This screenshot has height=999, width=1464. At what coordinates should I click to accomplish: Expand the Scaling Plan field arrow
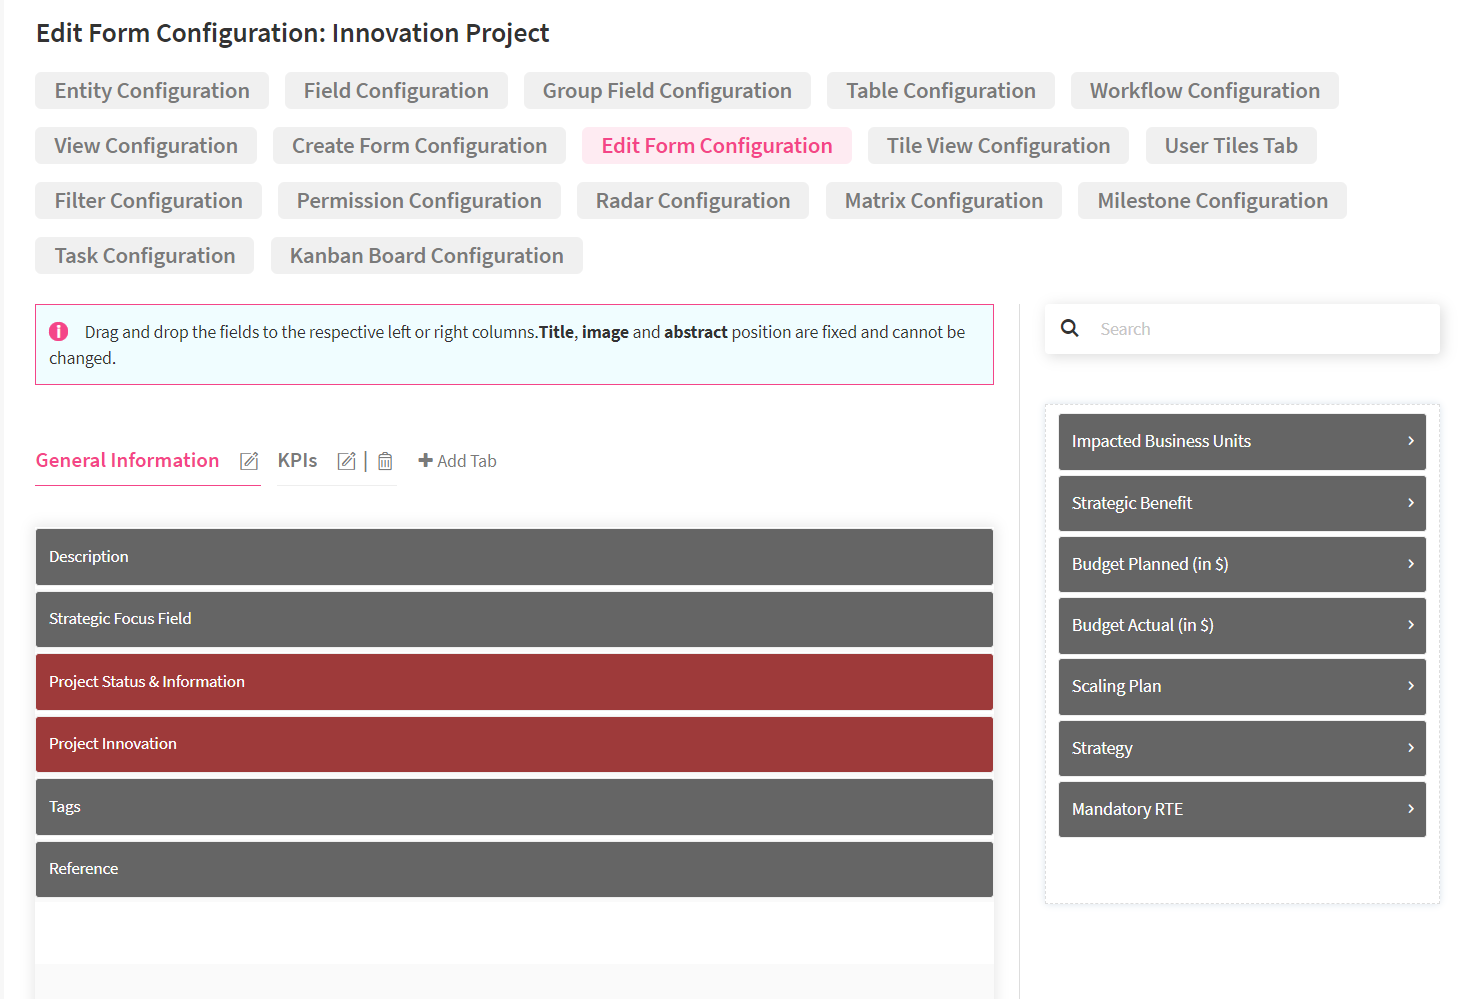click(1410, 686)
